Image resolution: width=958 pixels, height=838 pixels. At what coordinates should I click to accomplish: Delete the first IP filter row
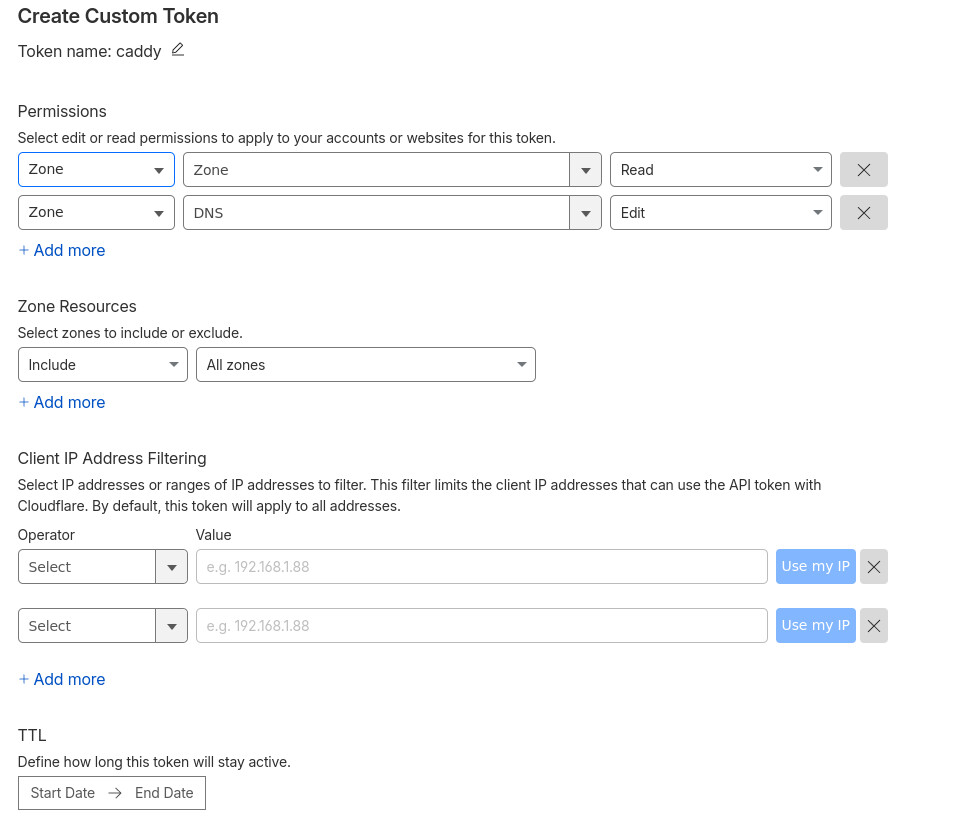873,567
